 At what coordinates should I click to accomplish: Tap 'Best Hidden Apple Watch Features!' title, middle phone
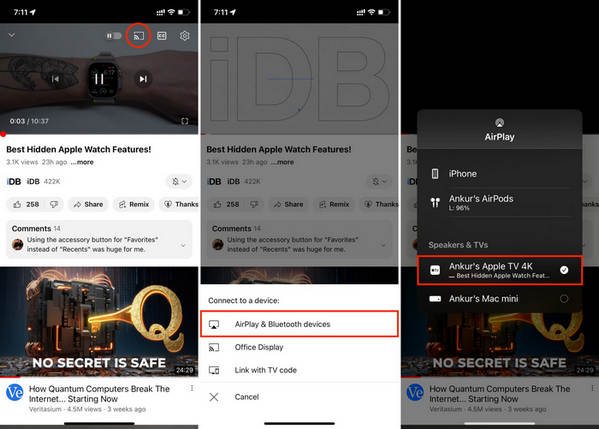pyautogui.click(x=279, y=149)
